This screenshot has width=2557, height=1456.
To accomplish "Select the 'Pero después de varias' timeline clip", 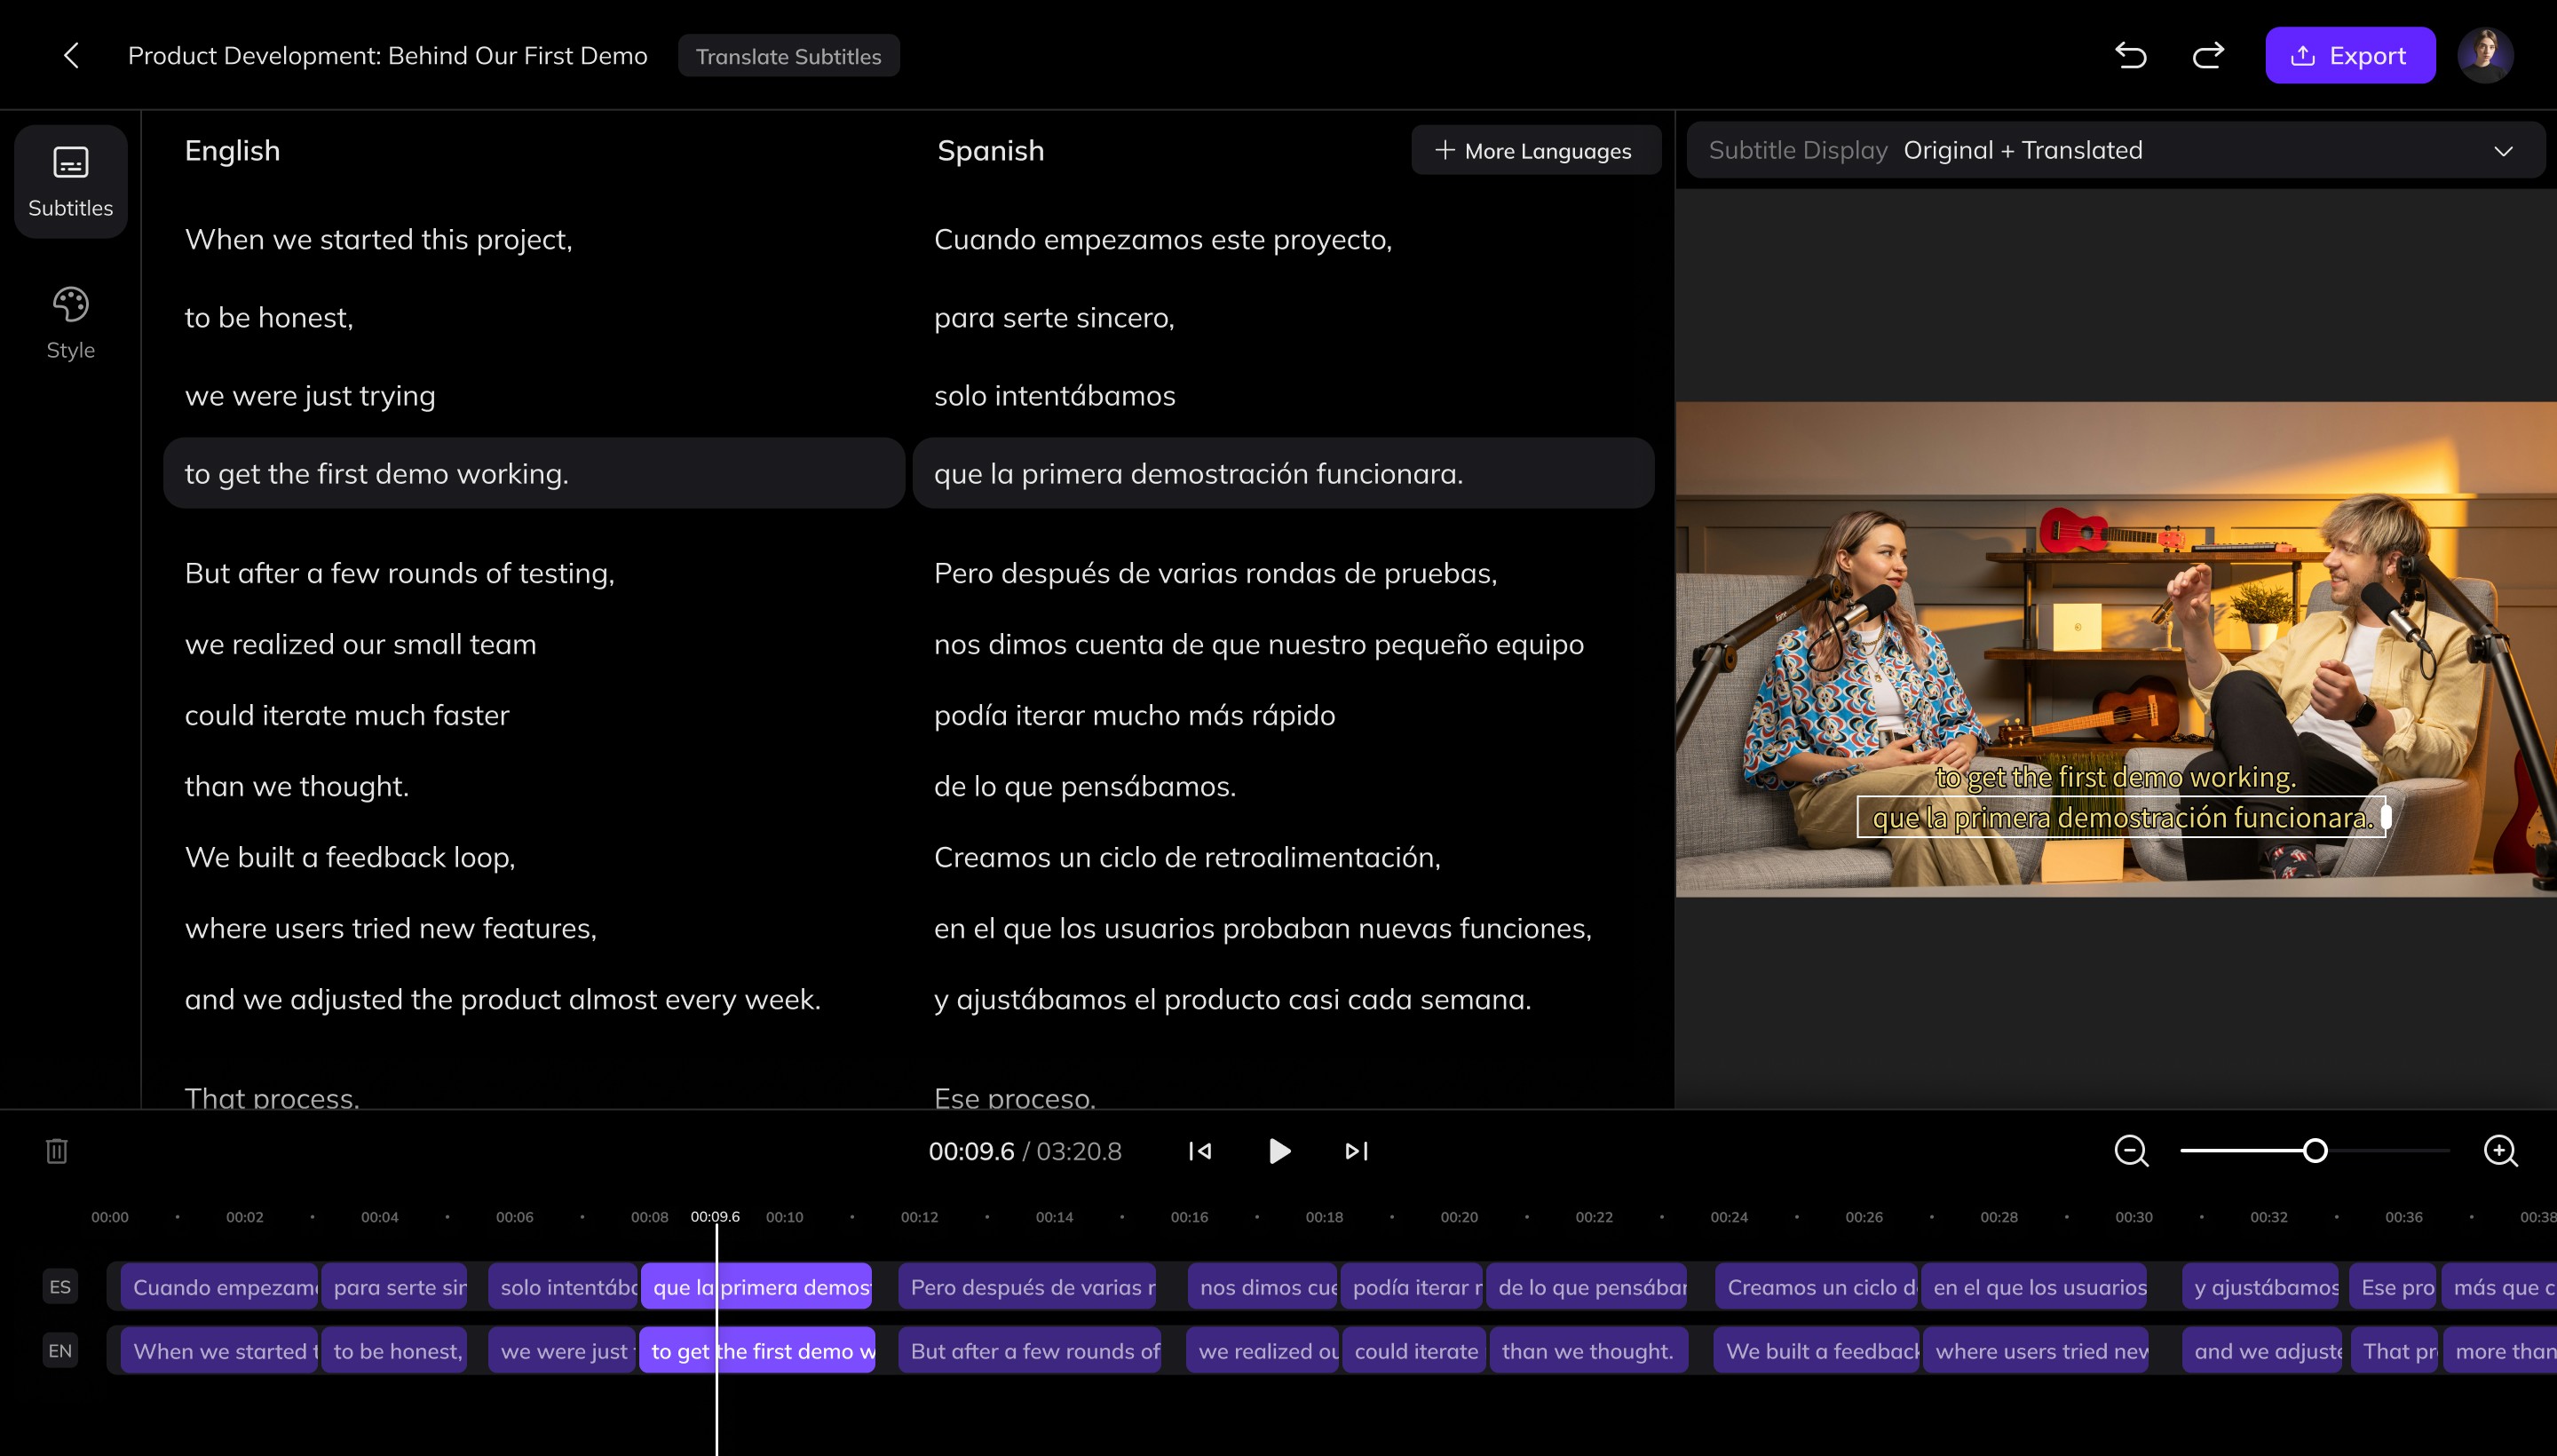I will click(1030, 1287).
